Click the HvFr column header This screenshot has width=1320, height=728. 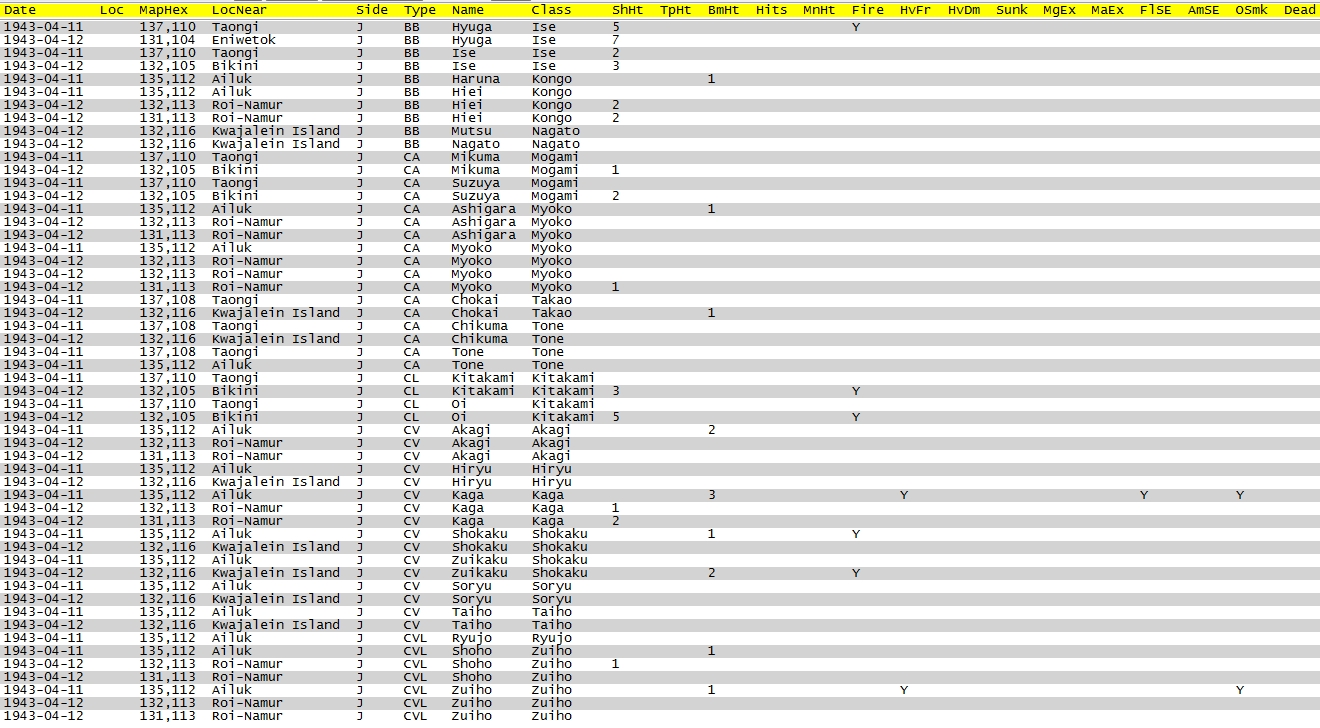(x=916, y=10)
